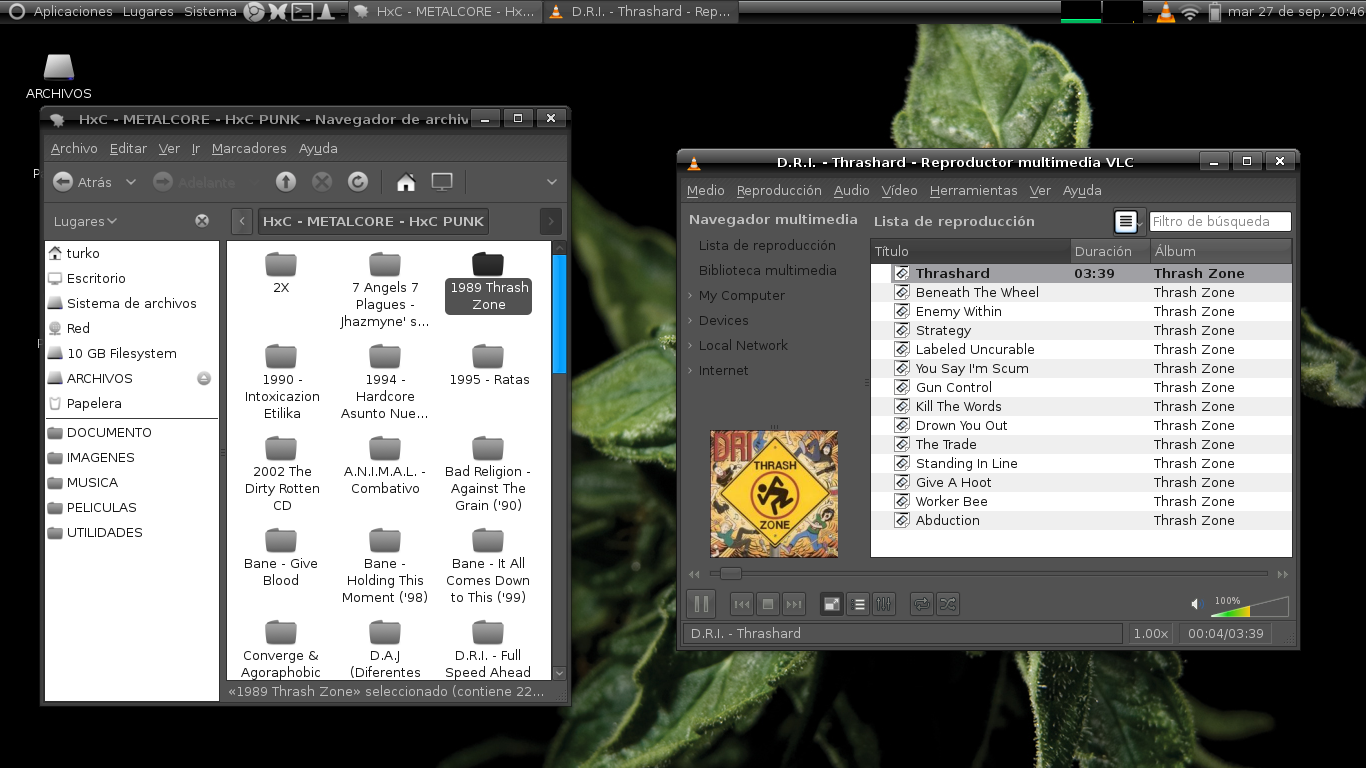Reload the current folder icon
The width and height of the screenshot is (1366, 768).
point(358,182)
